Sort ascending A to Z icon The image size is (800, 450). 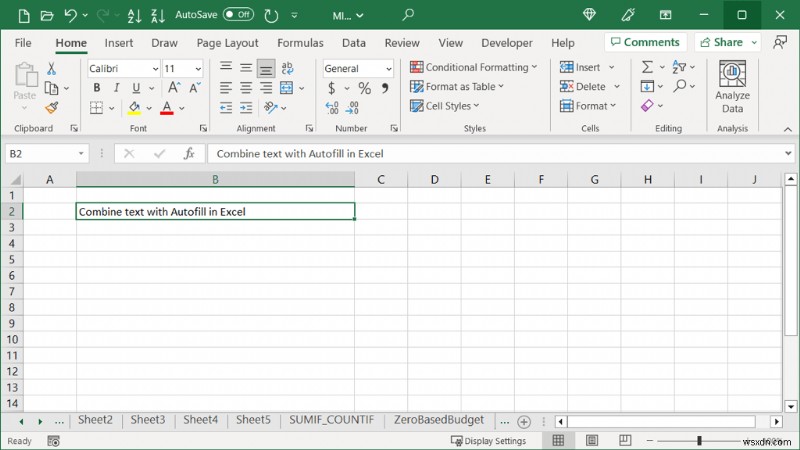(x=135, y=16)
